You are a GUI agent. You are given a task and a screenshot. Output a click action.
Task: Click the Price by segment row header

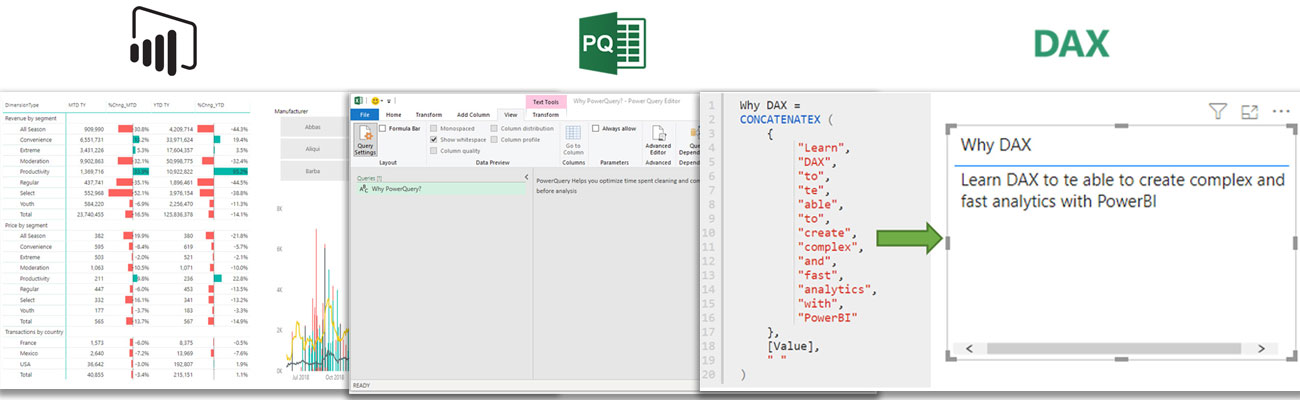25,225
